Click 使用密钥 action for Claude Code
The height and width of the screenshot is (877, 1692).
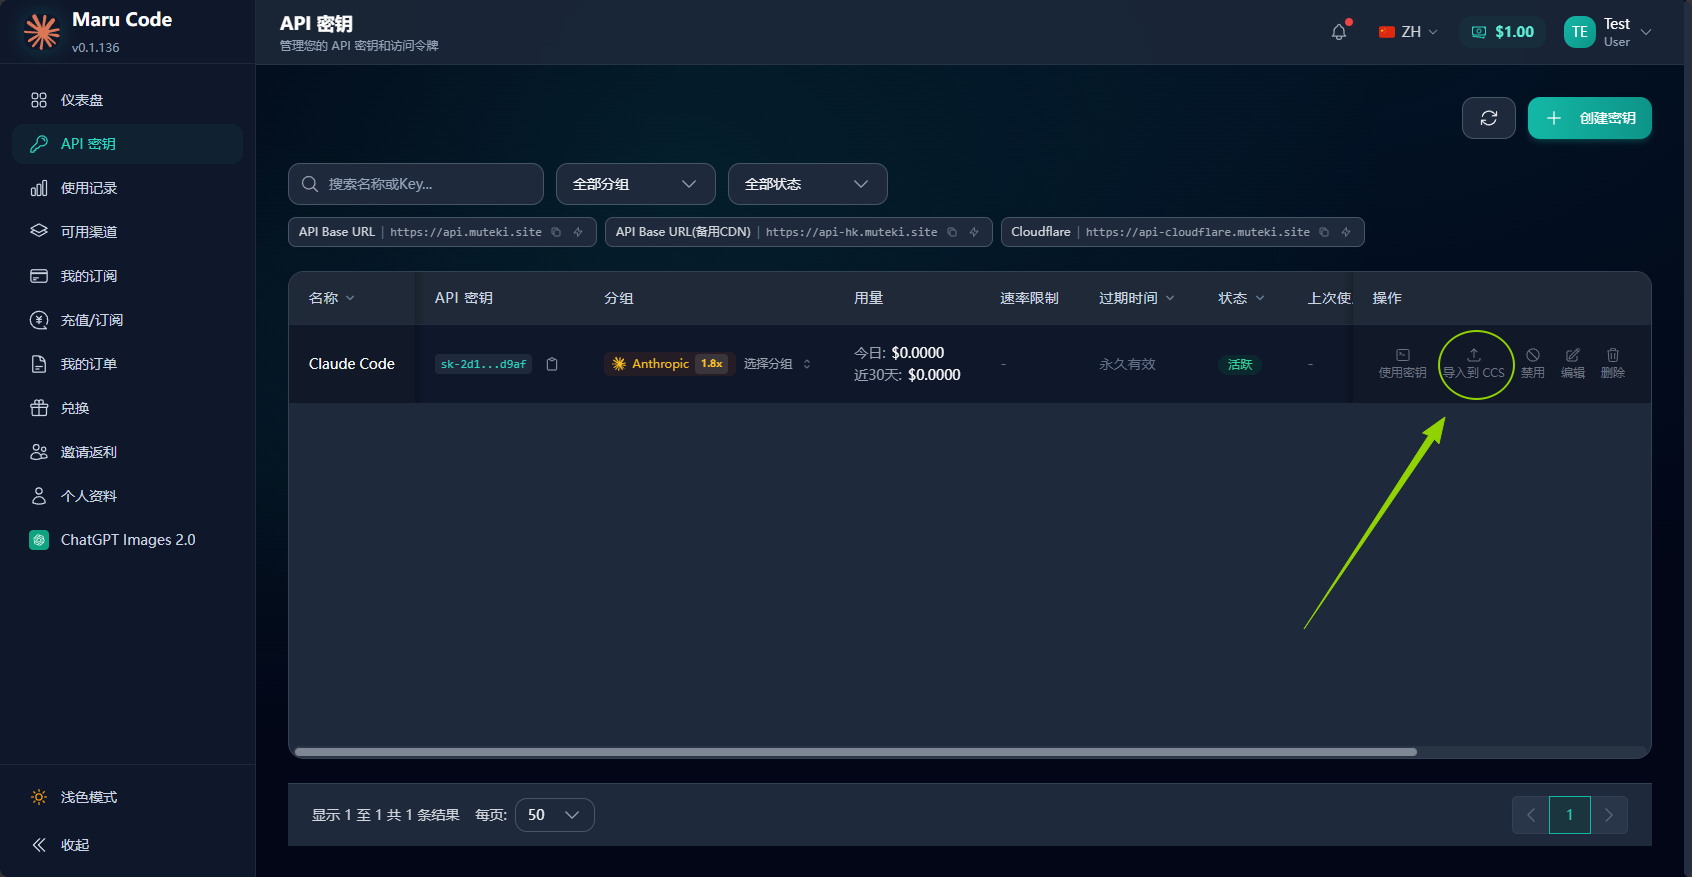click(1403, 364)
